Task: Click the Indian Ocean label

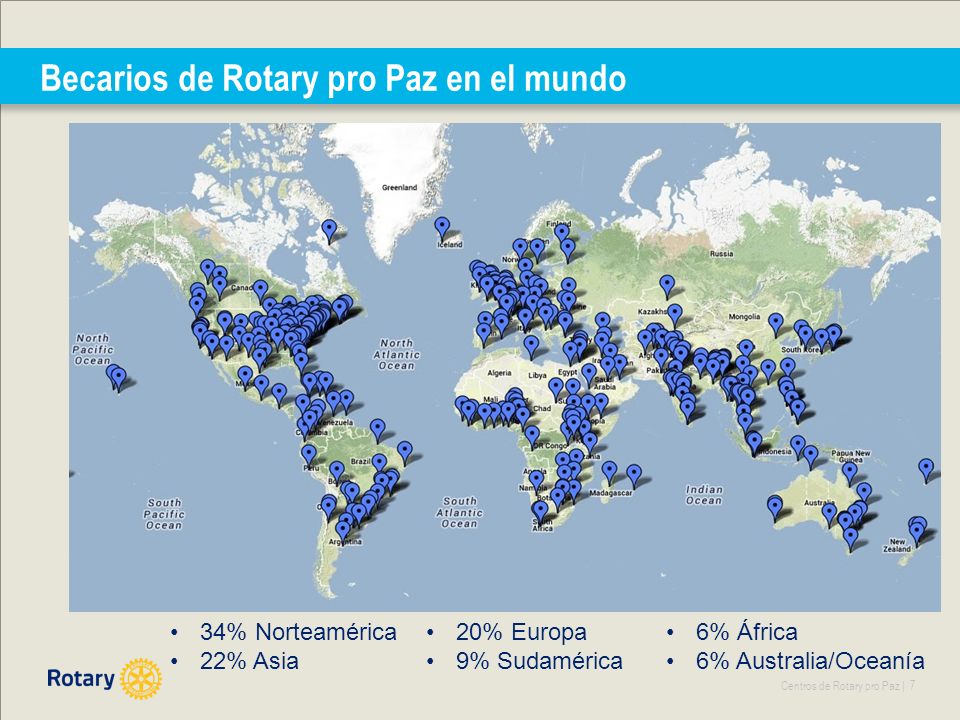Action: pyautogui.click(x=704, y=495)
